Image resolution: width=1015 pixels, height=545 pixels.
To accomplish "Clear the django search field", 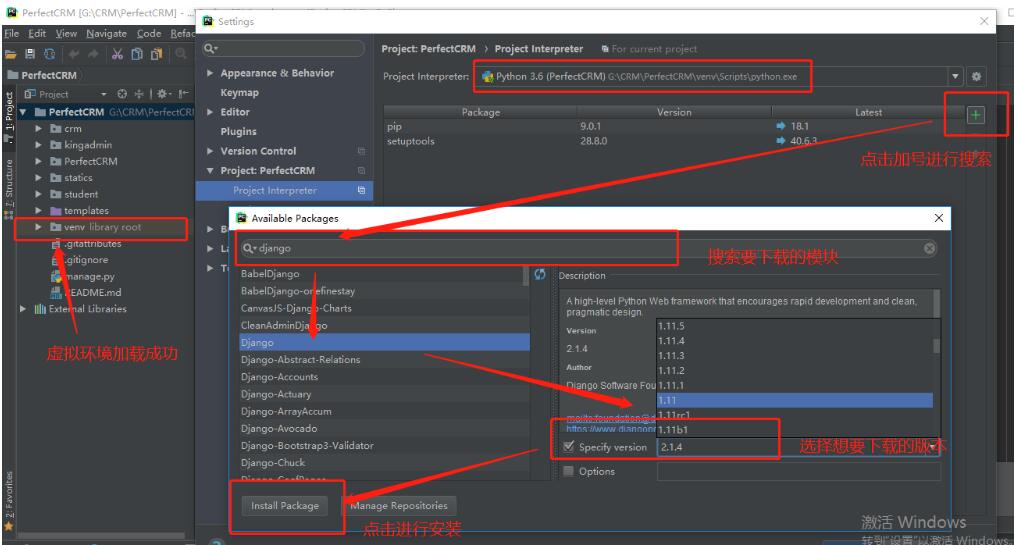I will click(930, 248).
